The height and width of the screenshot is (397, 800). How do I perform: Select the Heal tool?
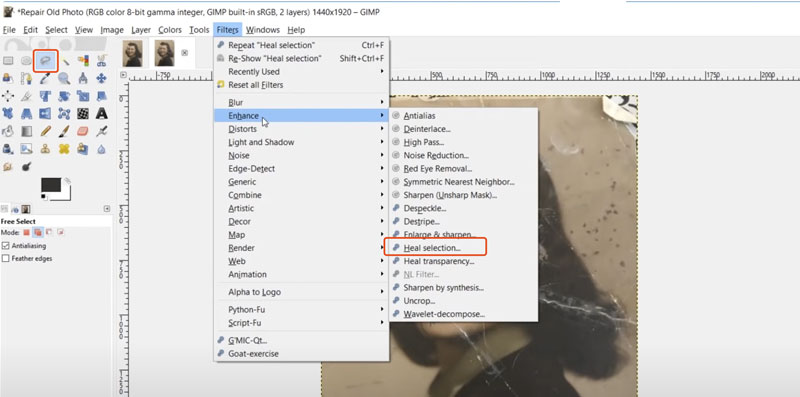coord(64,148)
